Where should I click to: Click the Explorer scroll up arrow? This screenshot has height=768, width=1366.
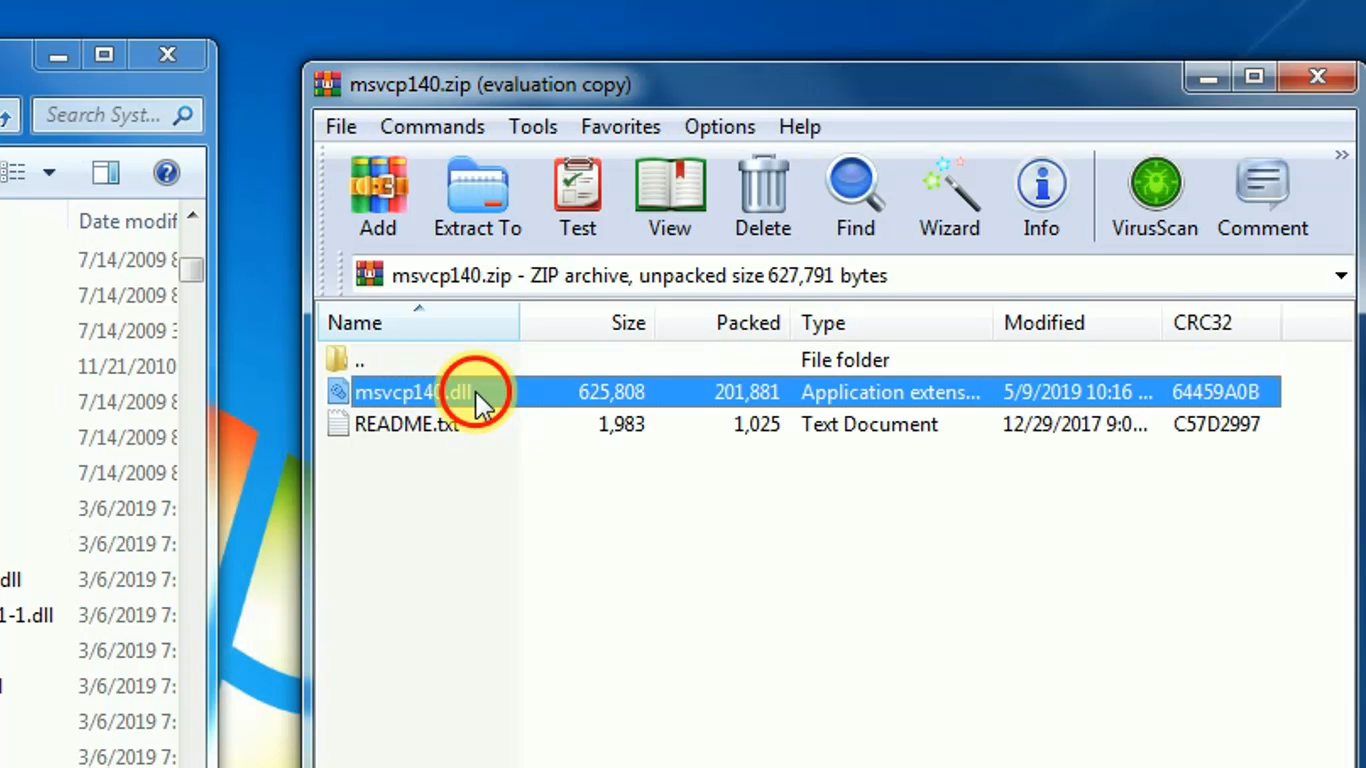point(192,216)
